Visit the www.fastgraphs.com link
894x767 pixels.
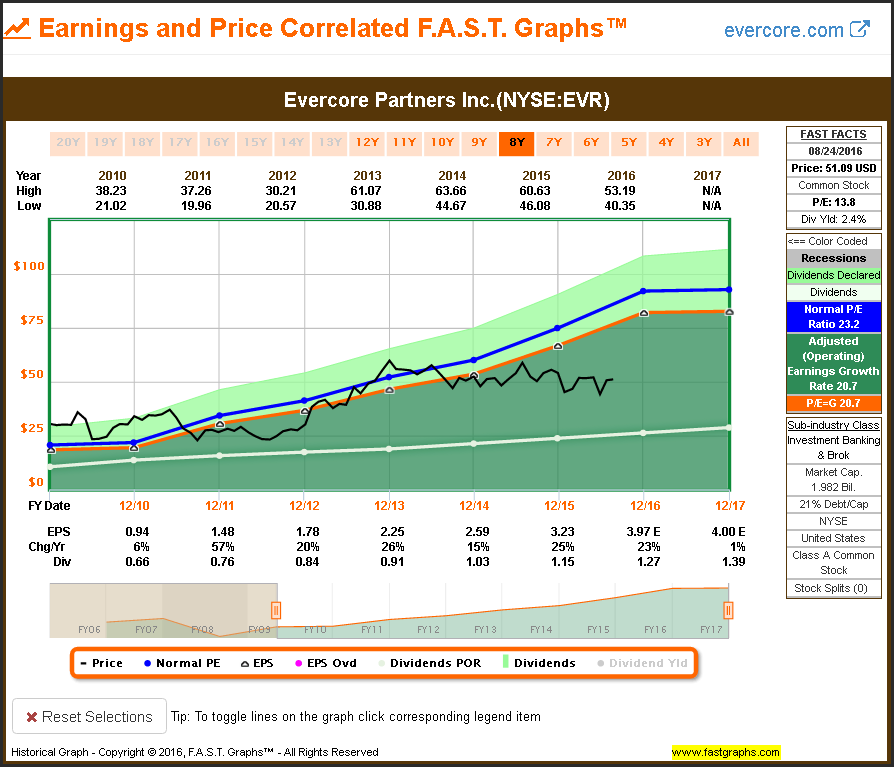tap(725, 752)
